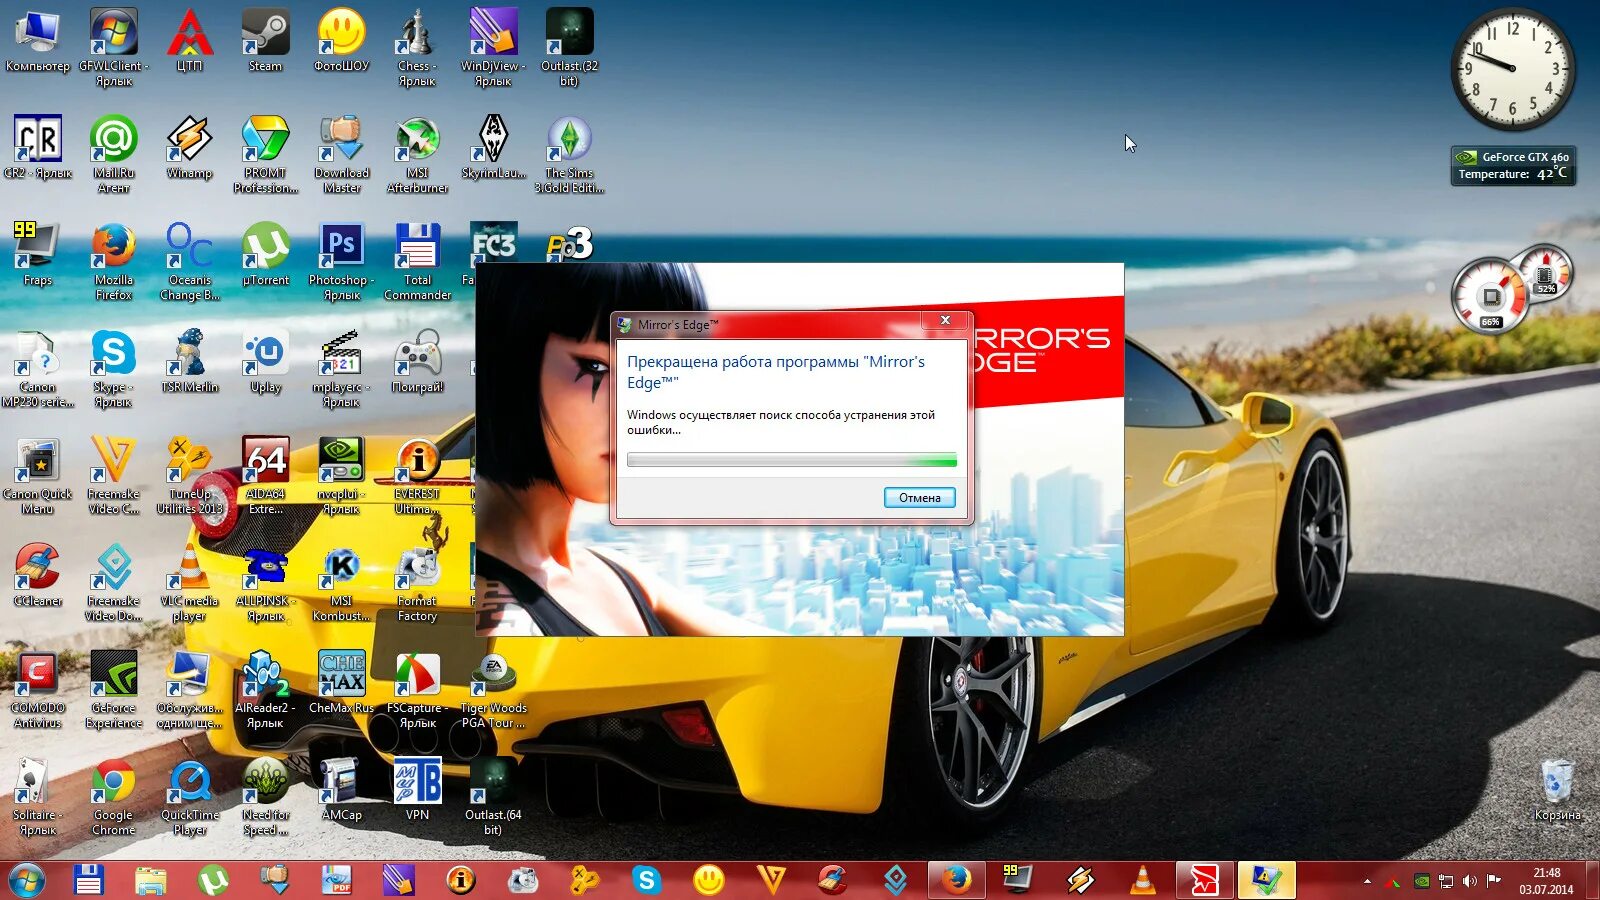Select the nvcplui shortcut icon
1600x900 pixels.
click(x=342, y=474)
